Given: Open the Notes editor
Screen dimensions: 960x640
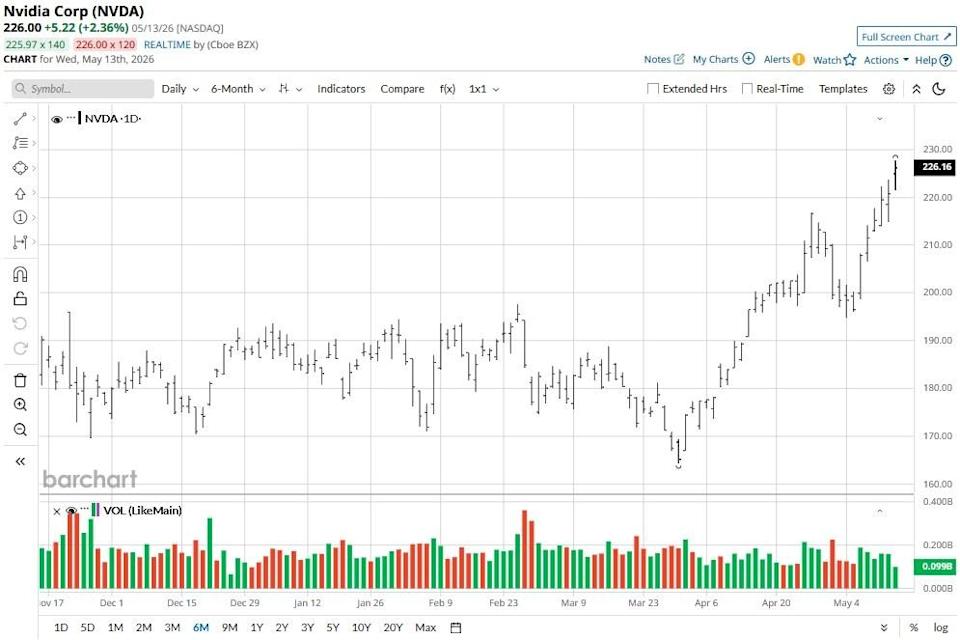Looking at the screenshot, I should pos(664,59).
